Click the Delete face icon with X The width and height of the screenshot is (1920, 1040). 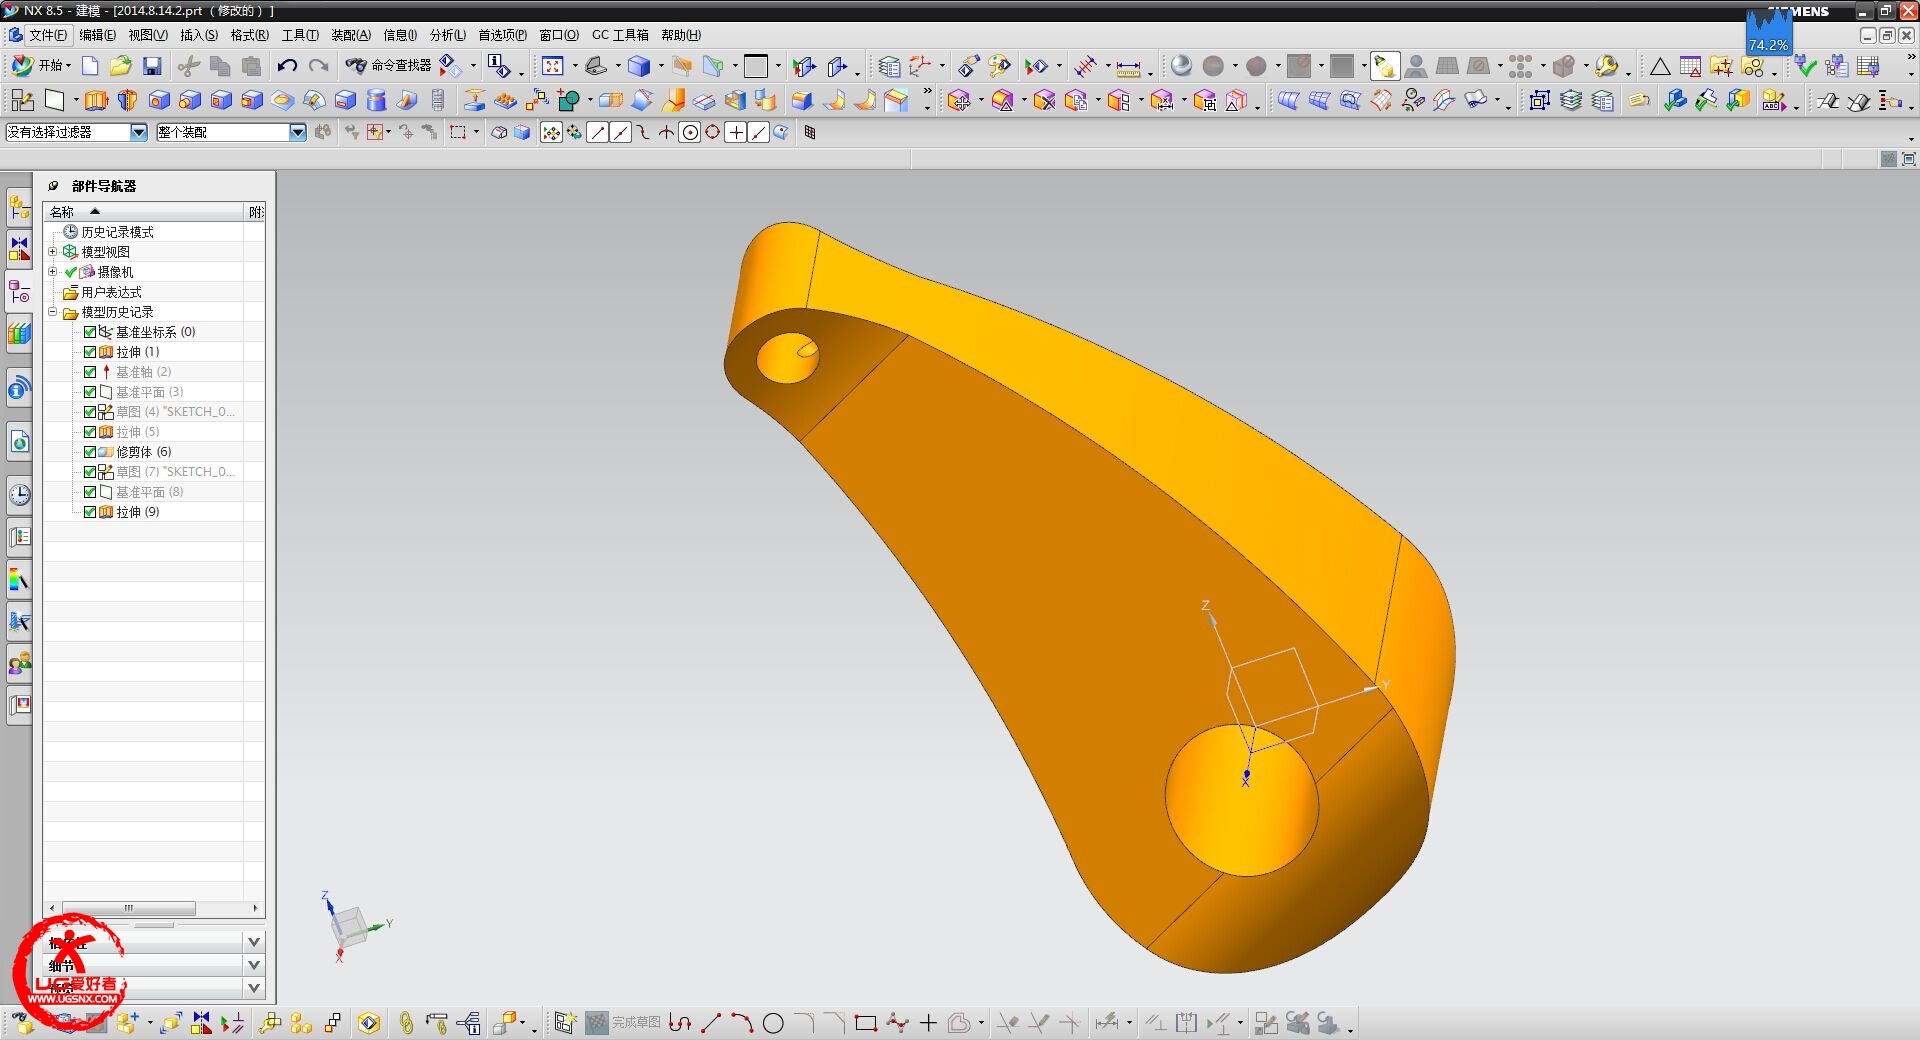tap(1044, 100)
